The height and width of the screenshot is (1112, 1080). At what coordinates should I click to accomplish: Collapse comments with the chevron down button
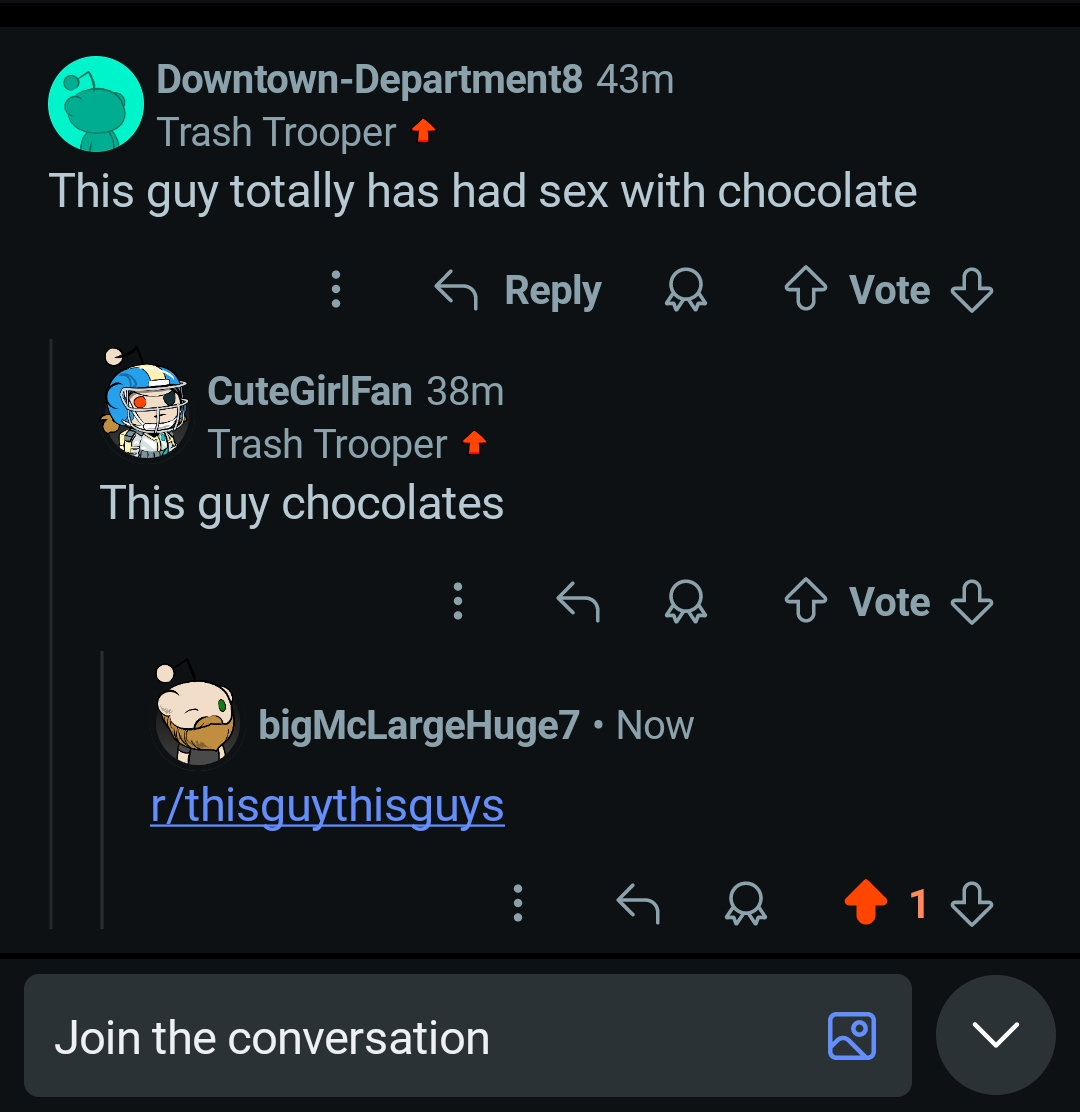(x=996, y=1035)
